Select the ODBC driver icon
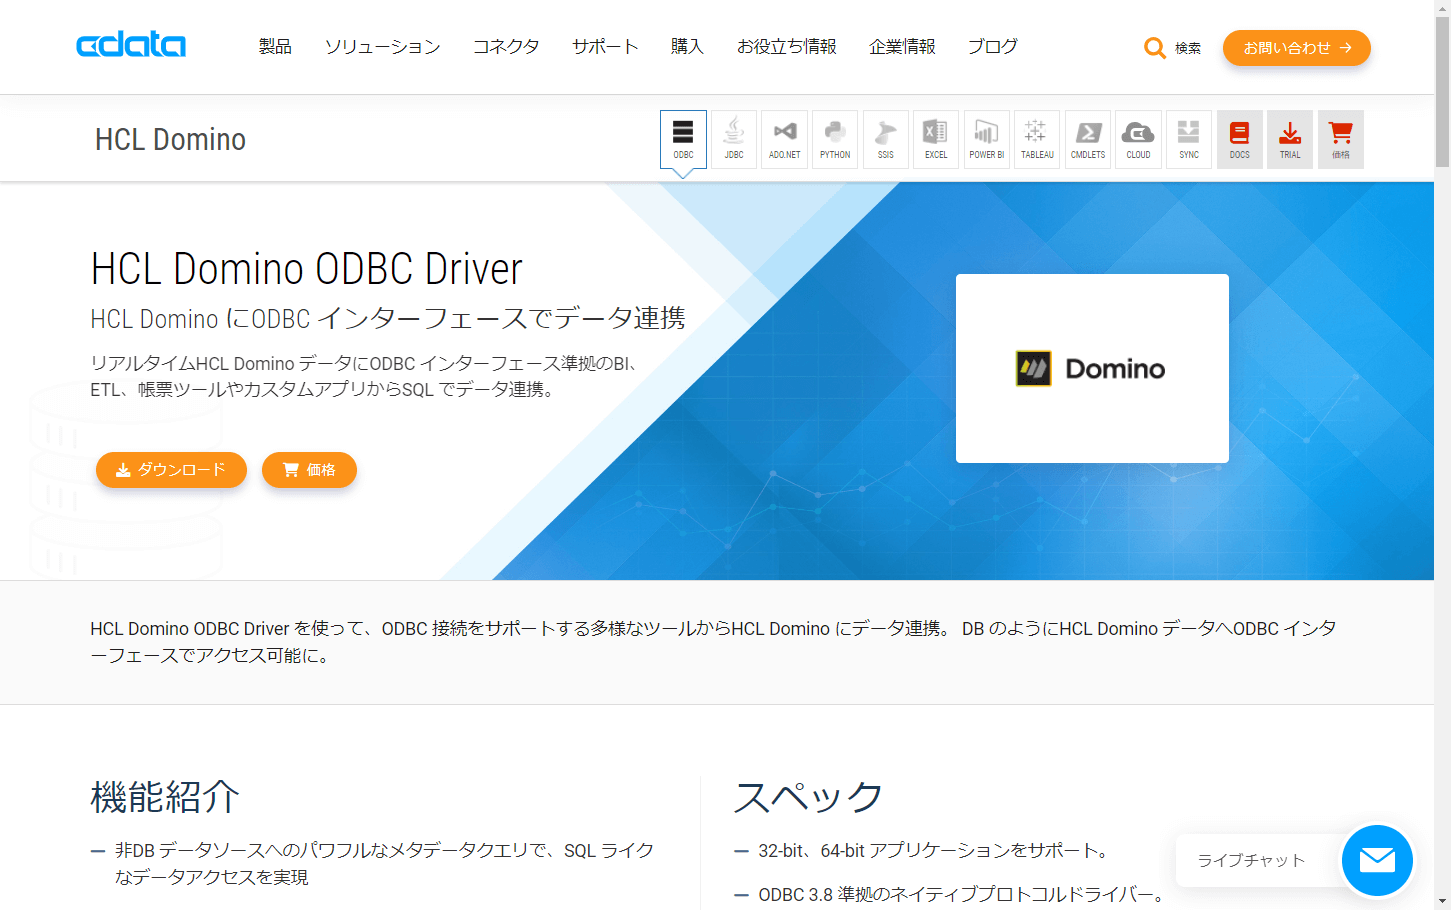 (x=683, y=139)
